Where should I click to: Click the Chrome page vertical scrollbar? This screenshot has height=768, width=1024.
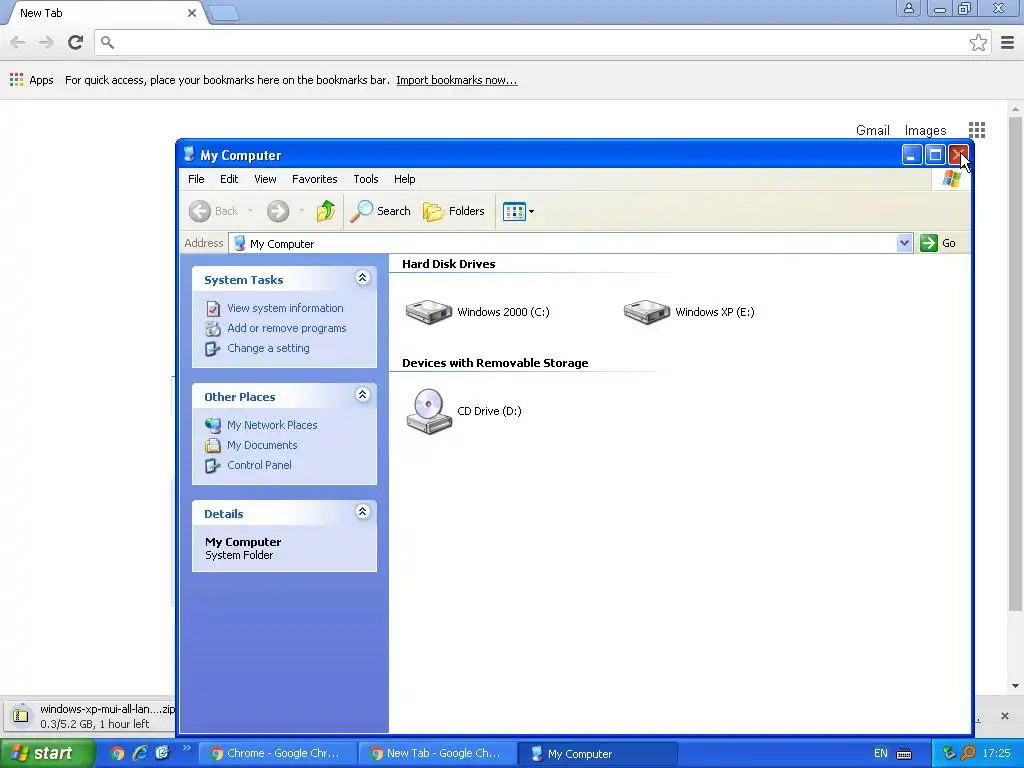click(1015, 364)
